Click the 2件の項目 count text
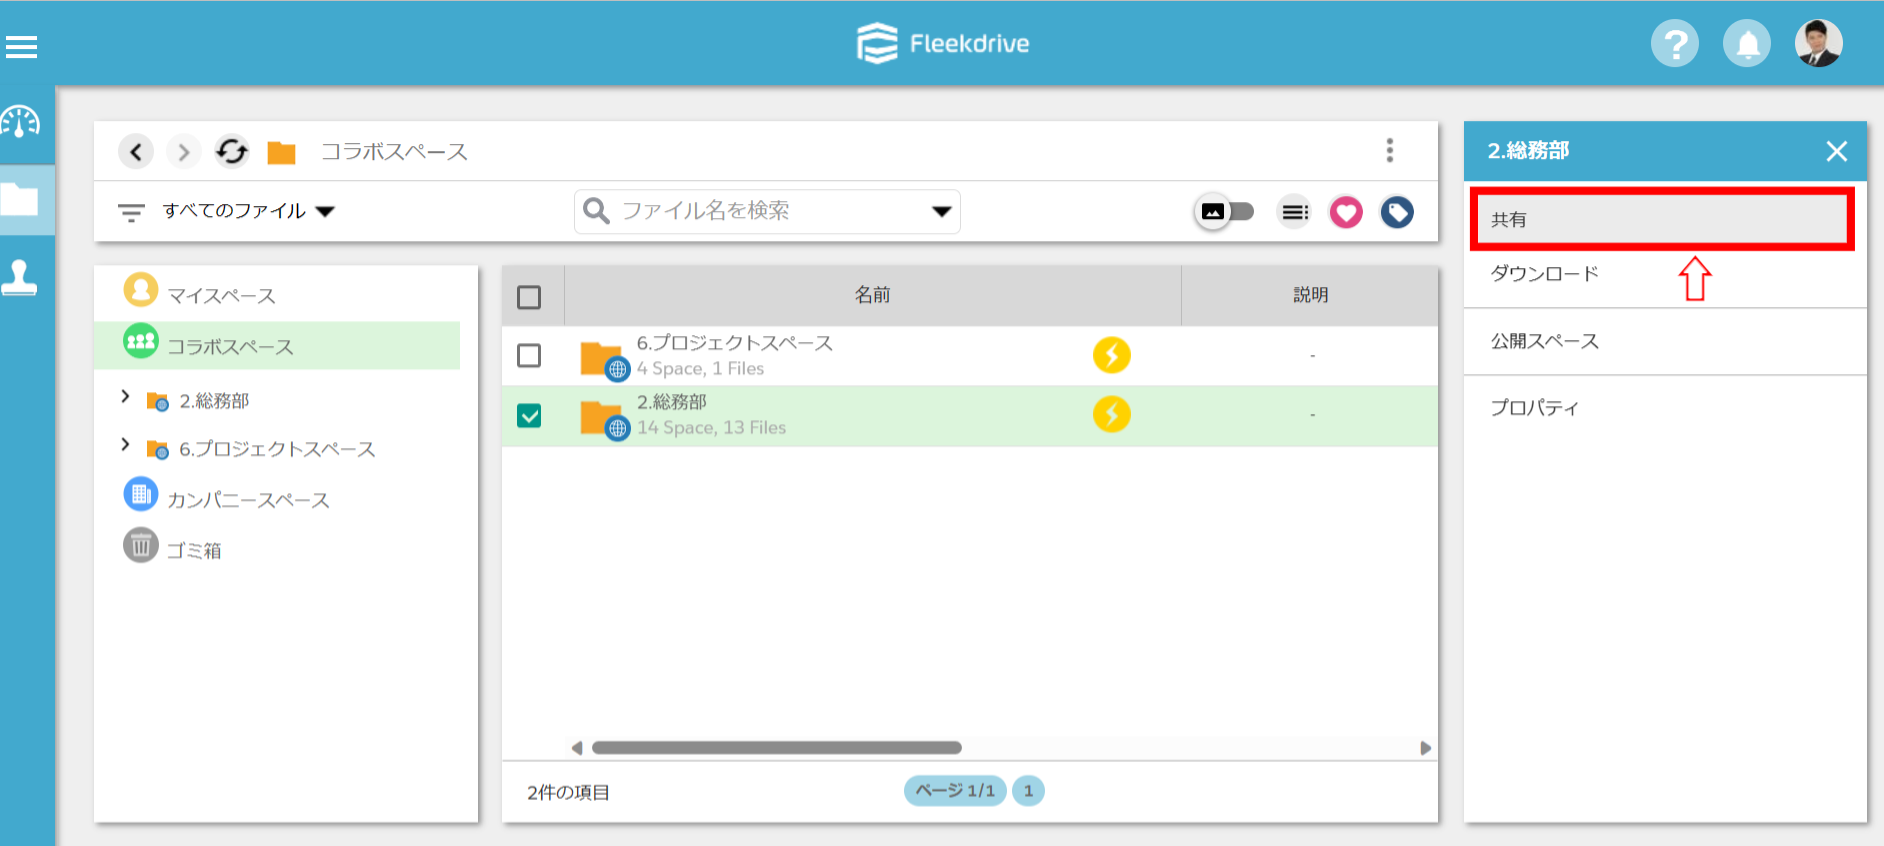This screenshot has height=846, width=1884. pos(568,792)
